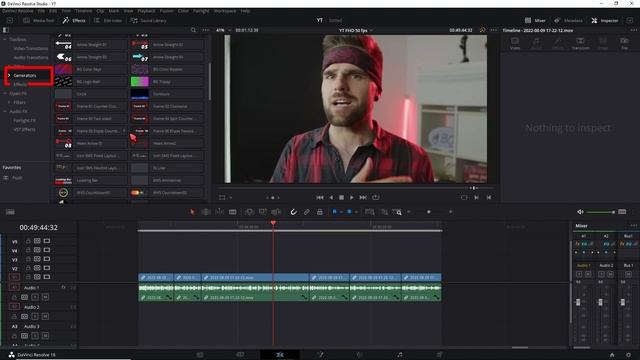
Task: Click the first video clip on V1
Action: pos(156,278)
